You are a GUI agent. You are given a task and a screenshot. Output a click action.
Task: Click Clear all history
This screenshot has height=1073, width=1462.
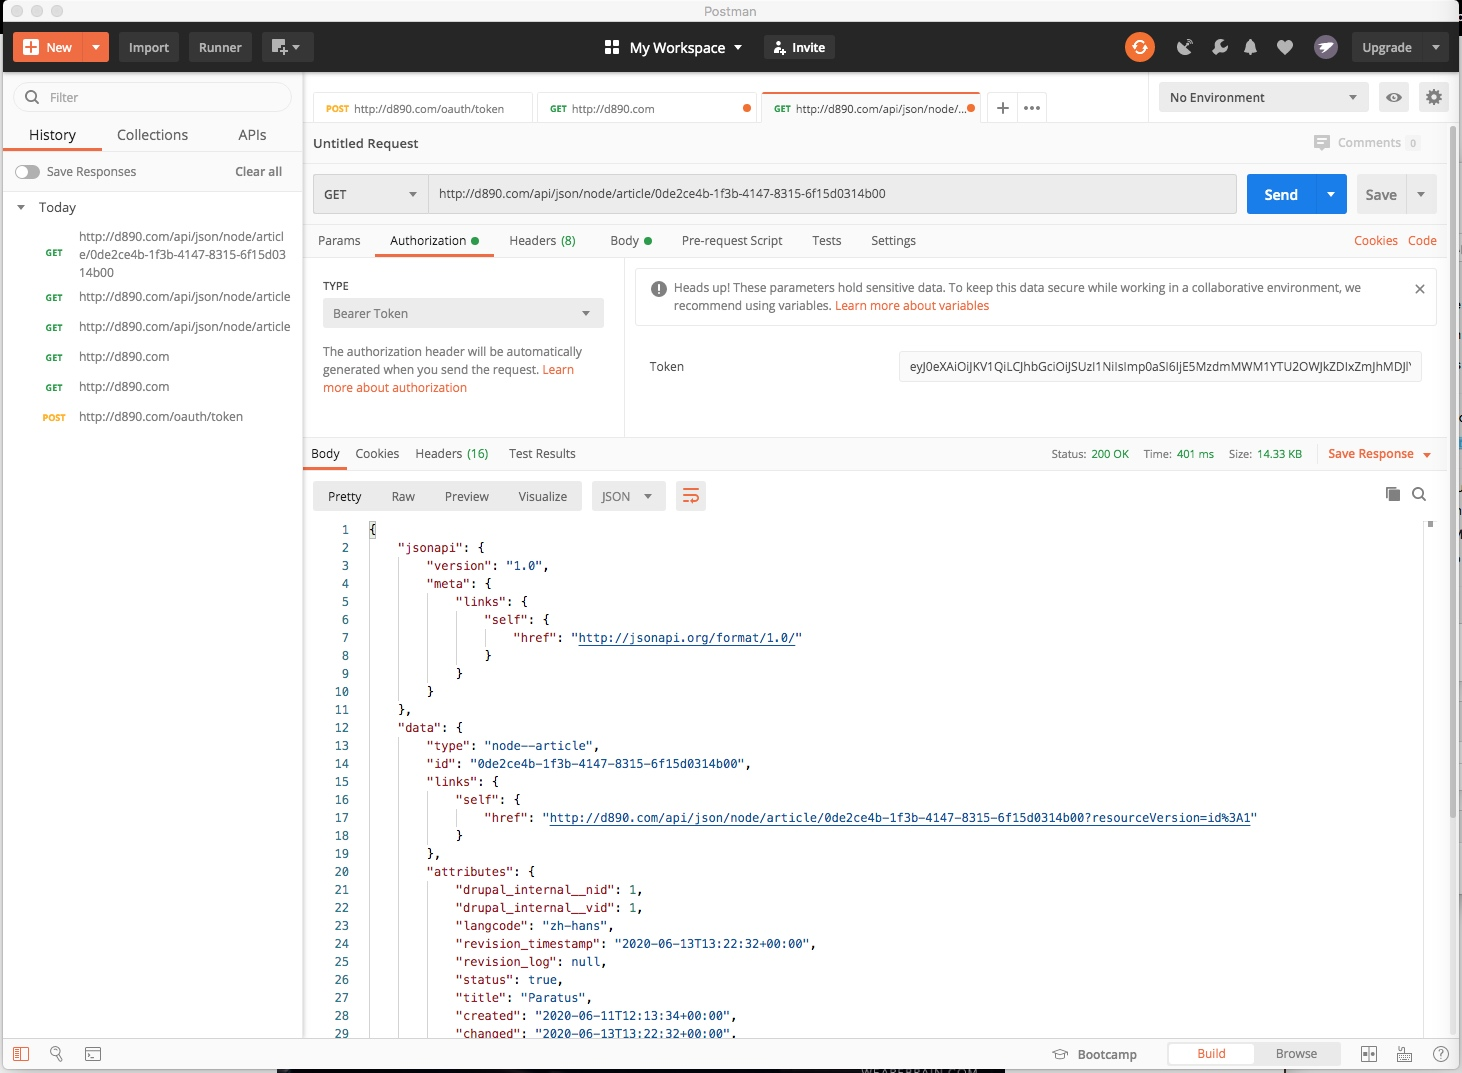click(x=259, y=172)
